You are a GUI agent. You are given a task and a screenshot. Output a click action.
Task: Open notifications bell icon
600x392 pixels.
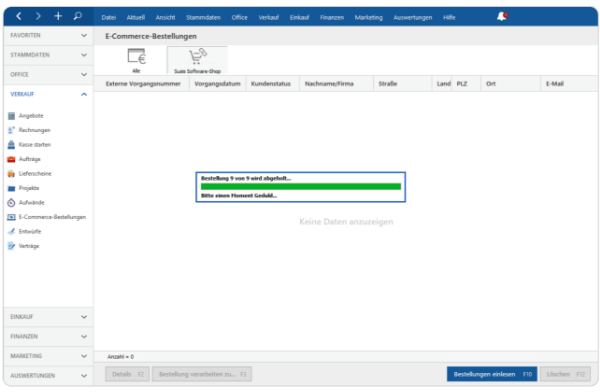502,16
